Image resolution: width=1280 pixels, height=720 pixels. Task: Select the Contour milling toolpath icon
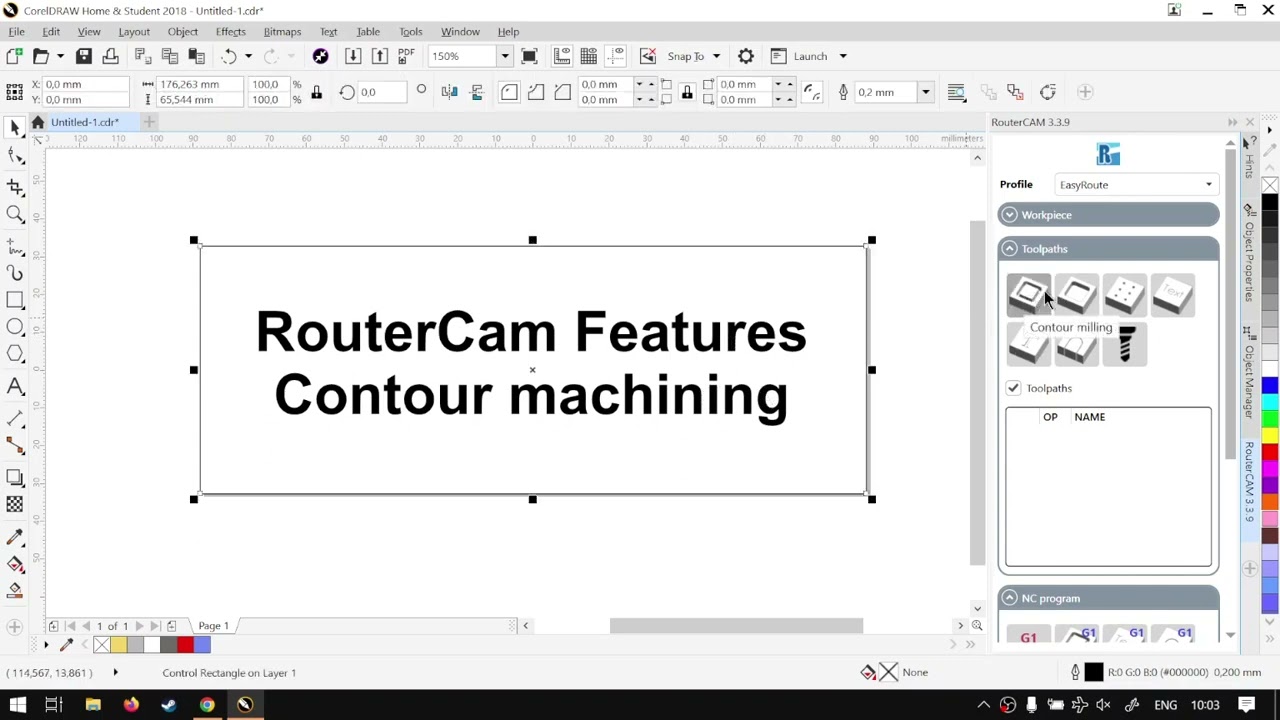click(x=1028, y=295)
